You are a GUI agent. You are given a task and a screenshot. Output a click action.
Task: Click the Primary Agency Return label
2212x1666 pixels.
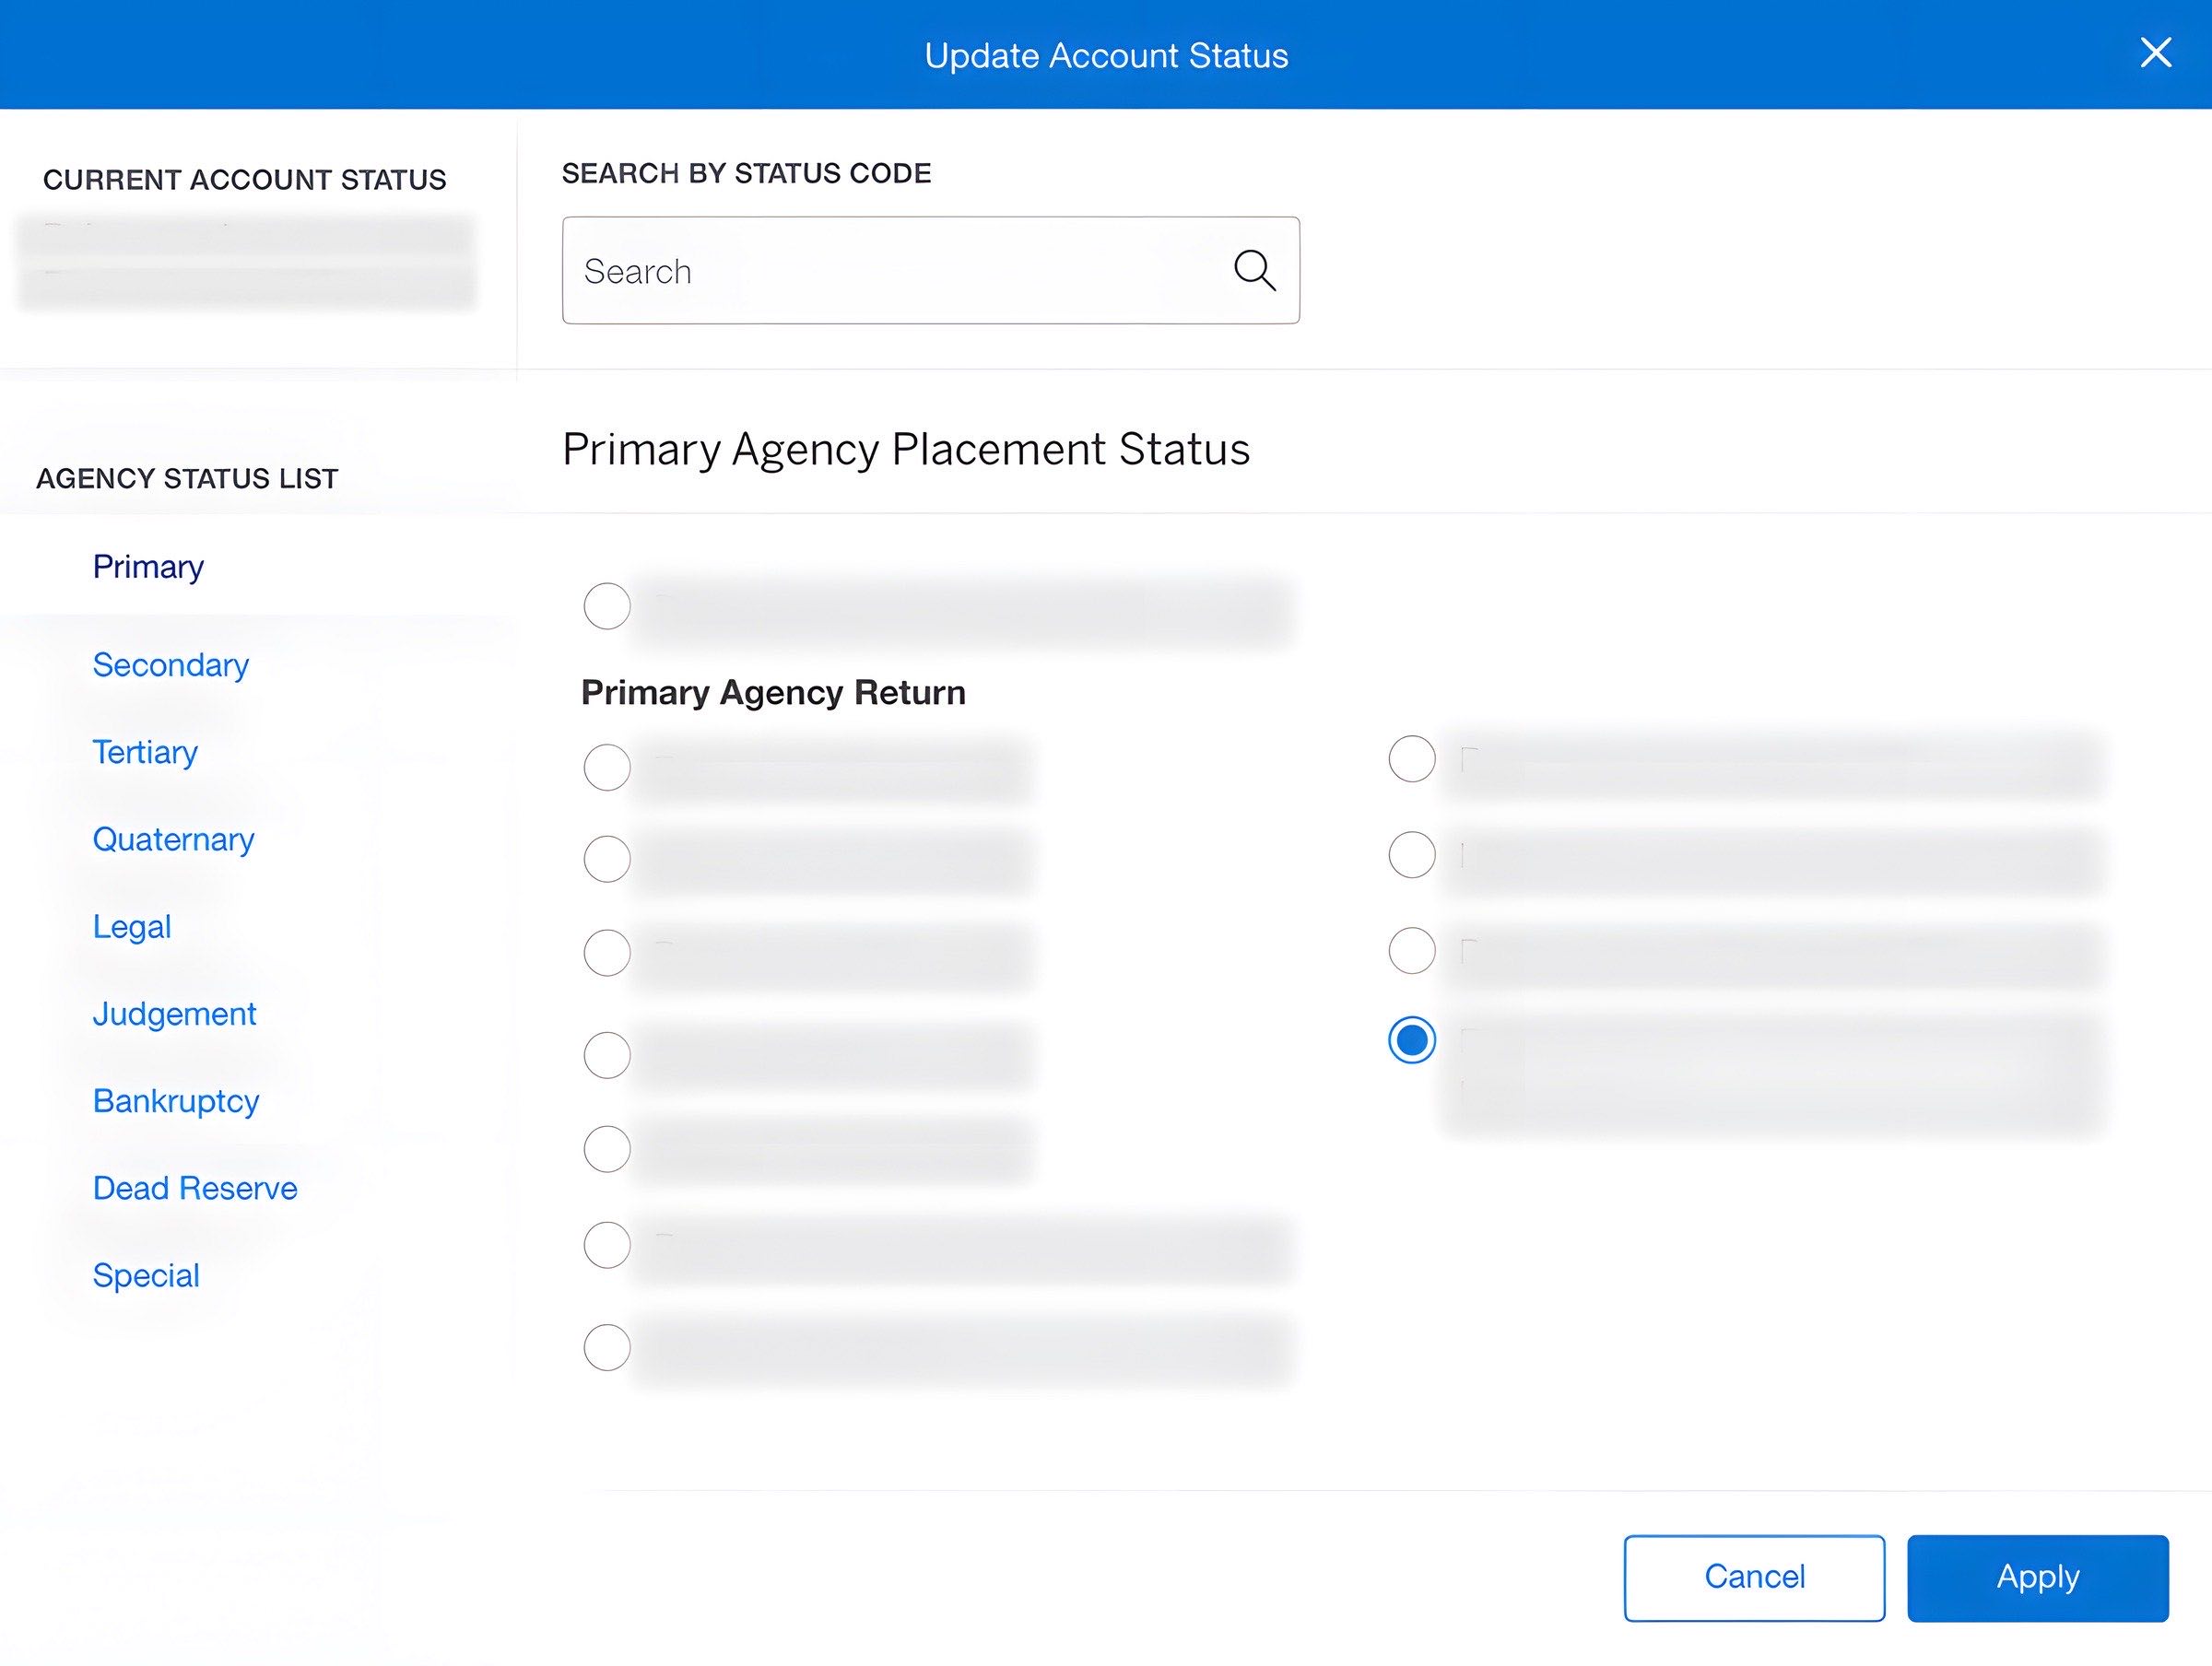(773, 692)
